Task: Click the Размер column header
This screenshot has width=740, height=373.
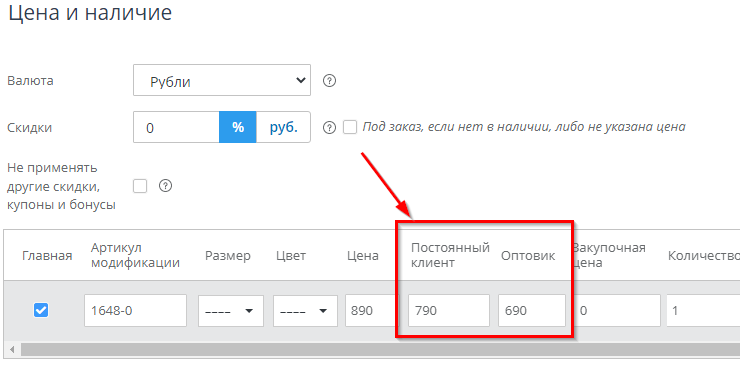Action: [227, 255]
